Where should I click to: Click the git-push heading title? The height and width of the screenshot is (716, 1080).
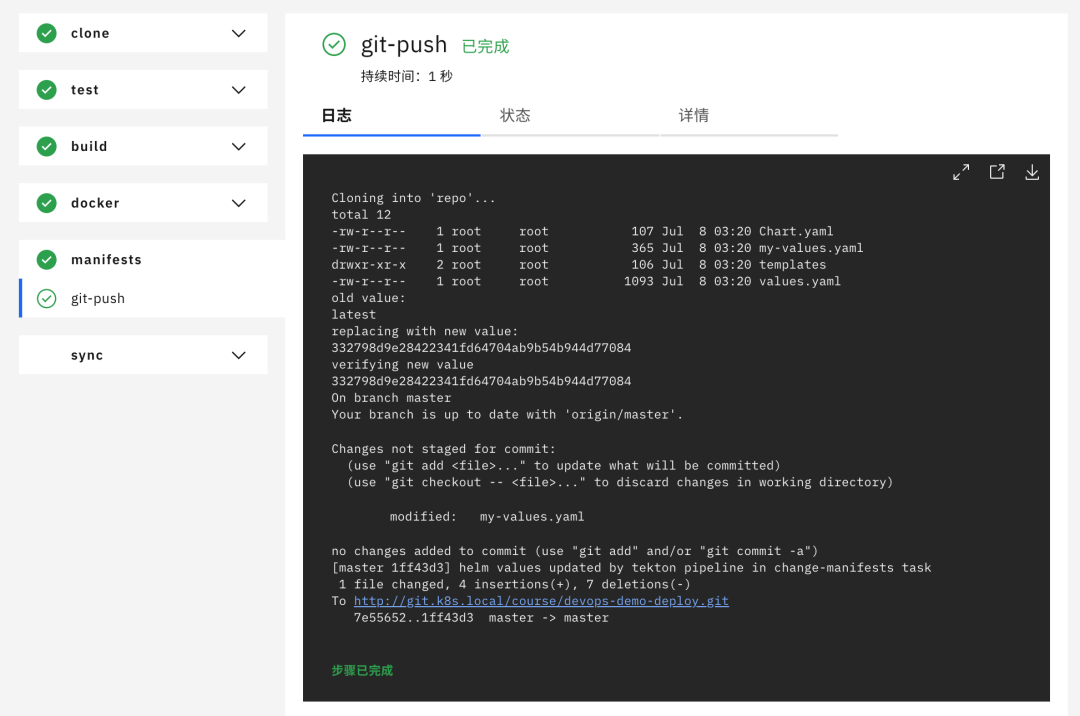coord(404,45)
